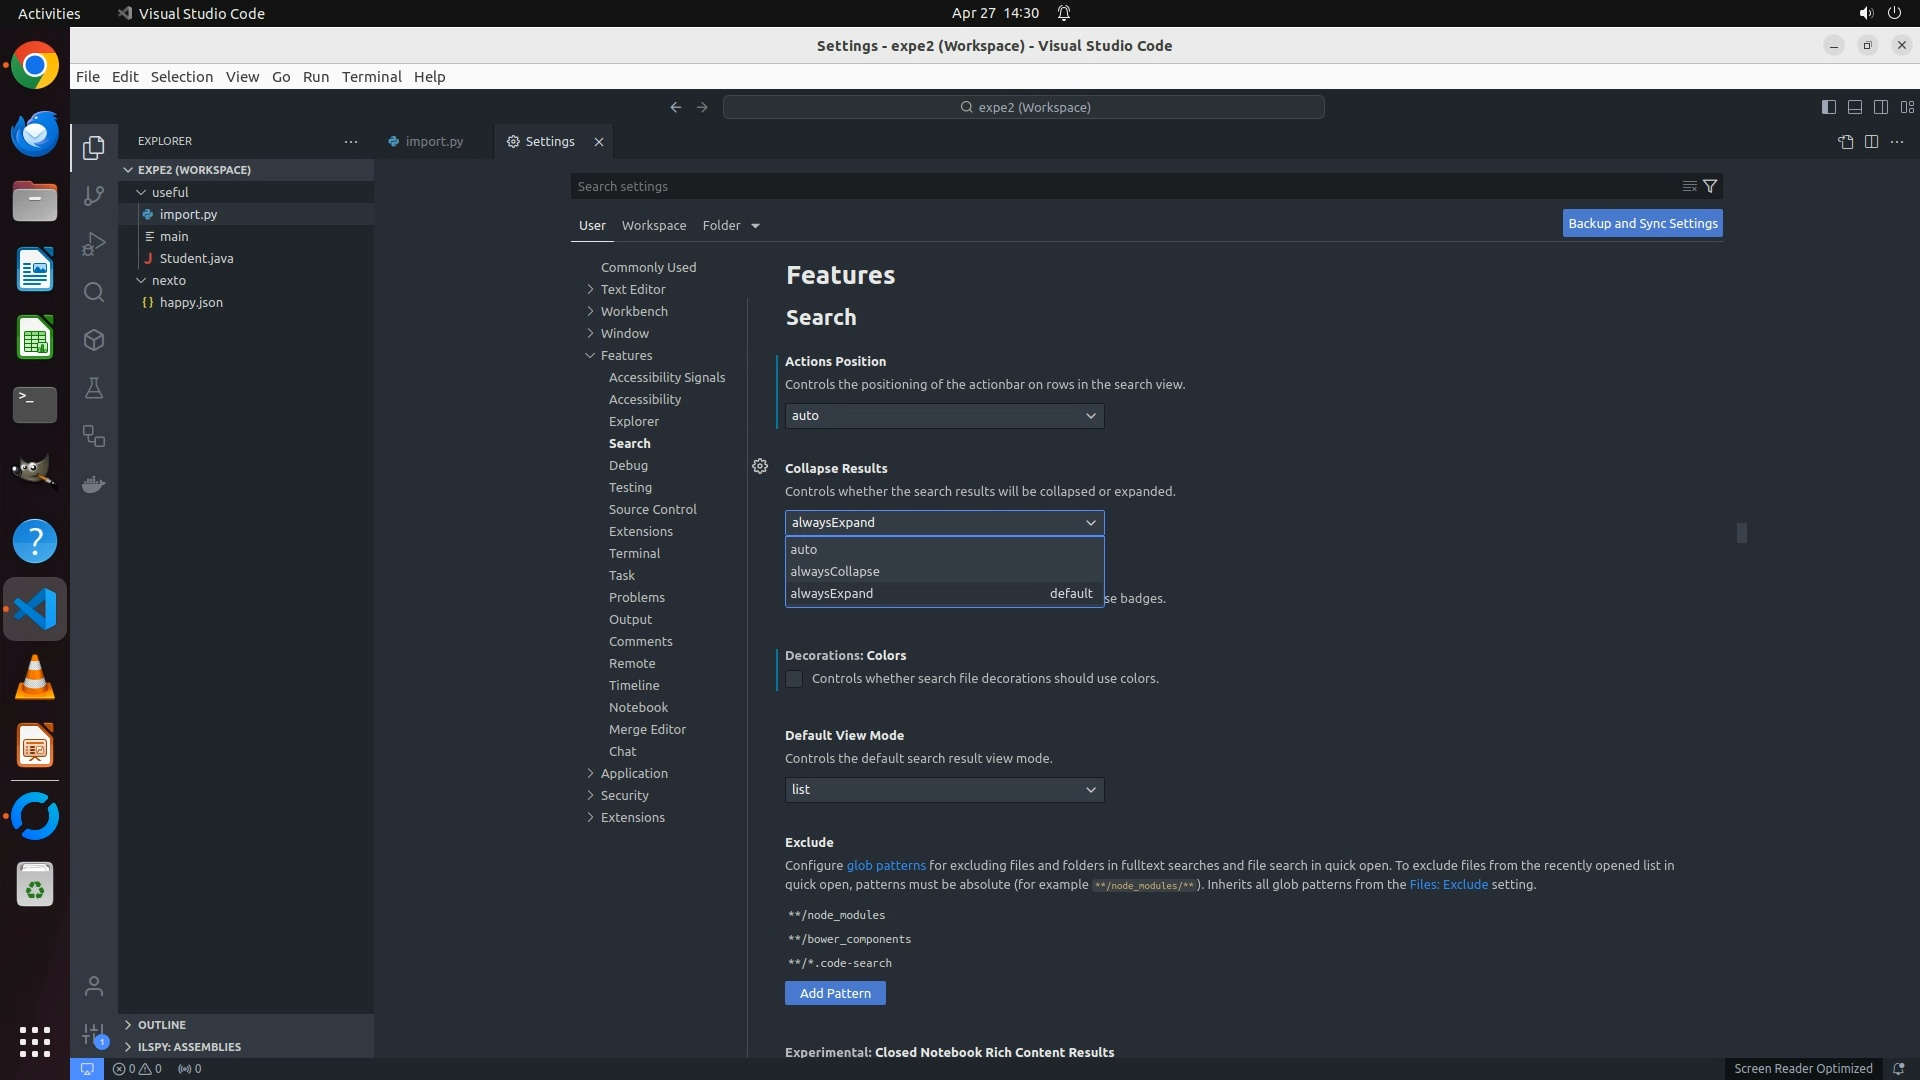Click the Collapse Results gear icon
This screenshot has height=1080, width=1920.
click(760, 466)
